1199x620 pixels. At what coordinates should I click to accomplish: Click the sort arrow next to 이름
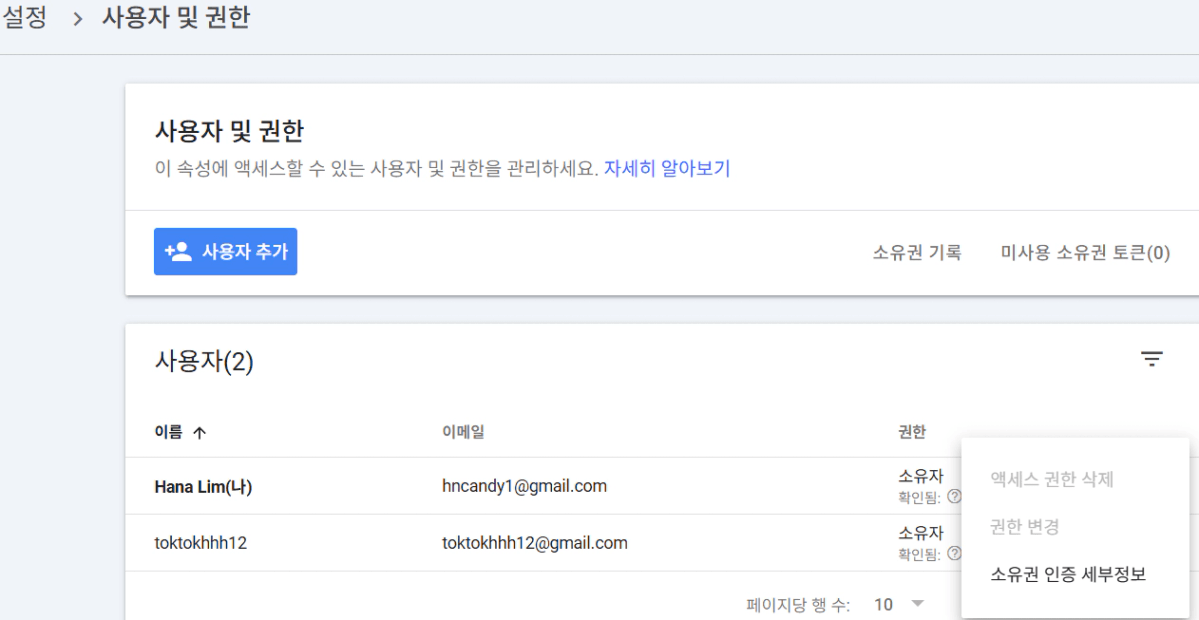click(x=199, y=433)
